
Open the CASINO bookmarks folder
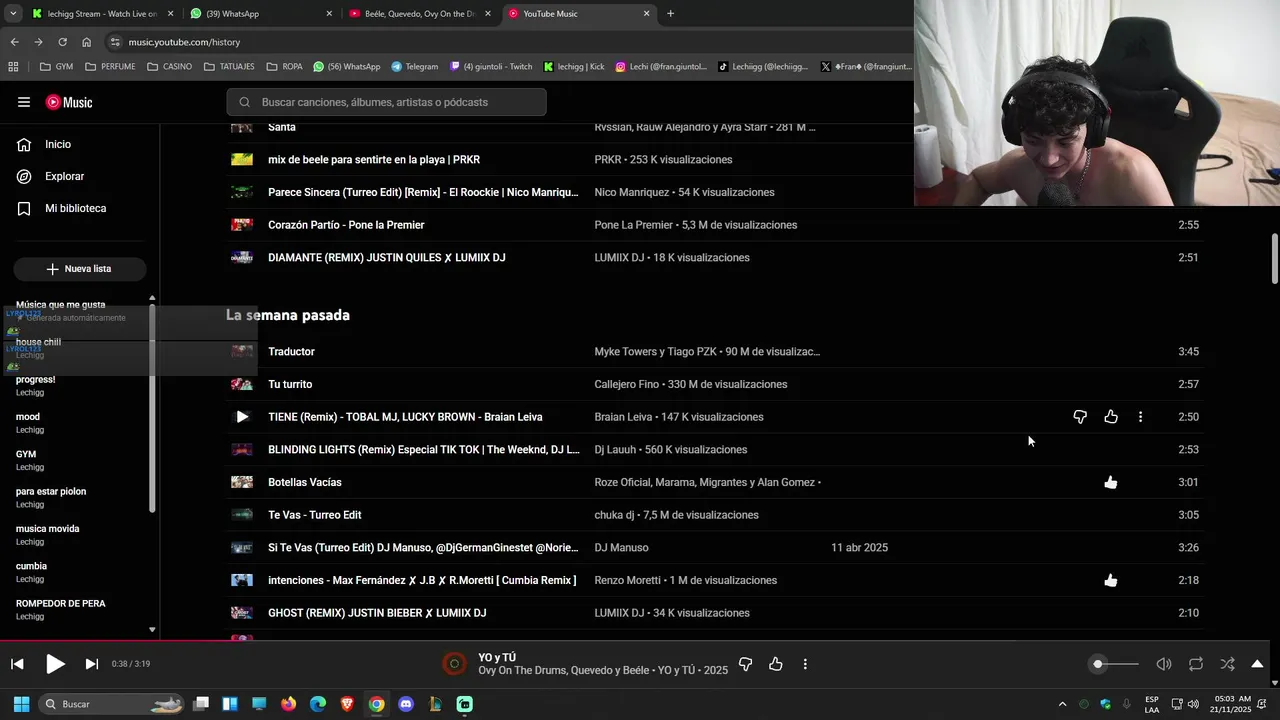tap(169, 67)
